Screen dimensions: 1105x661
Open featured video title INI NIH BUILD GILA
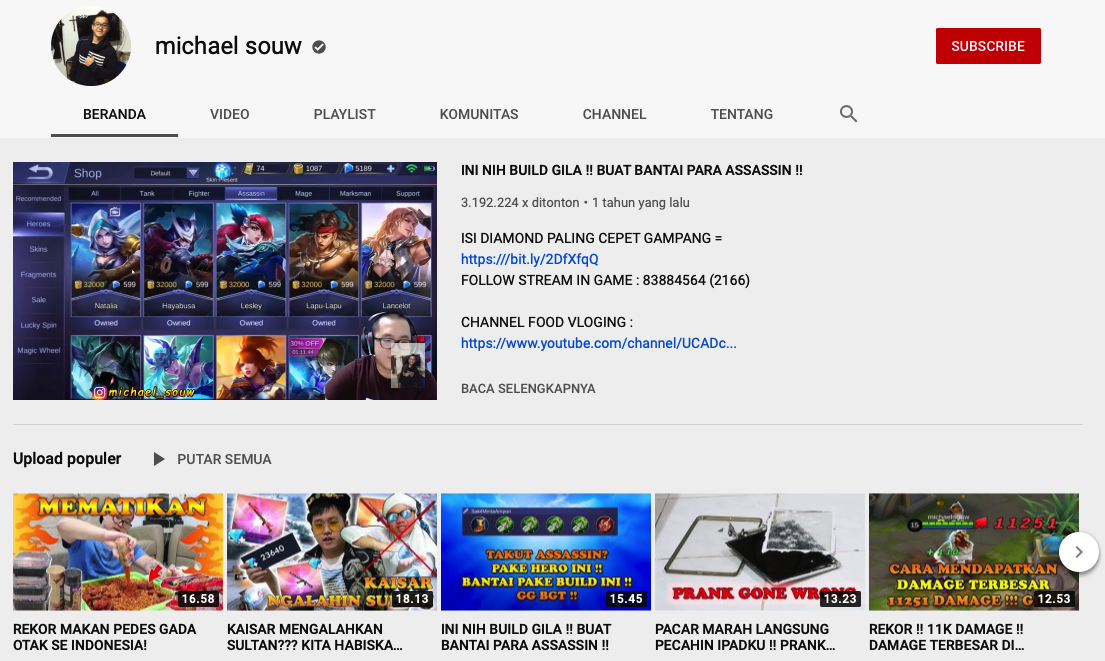631,171
